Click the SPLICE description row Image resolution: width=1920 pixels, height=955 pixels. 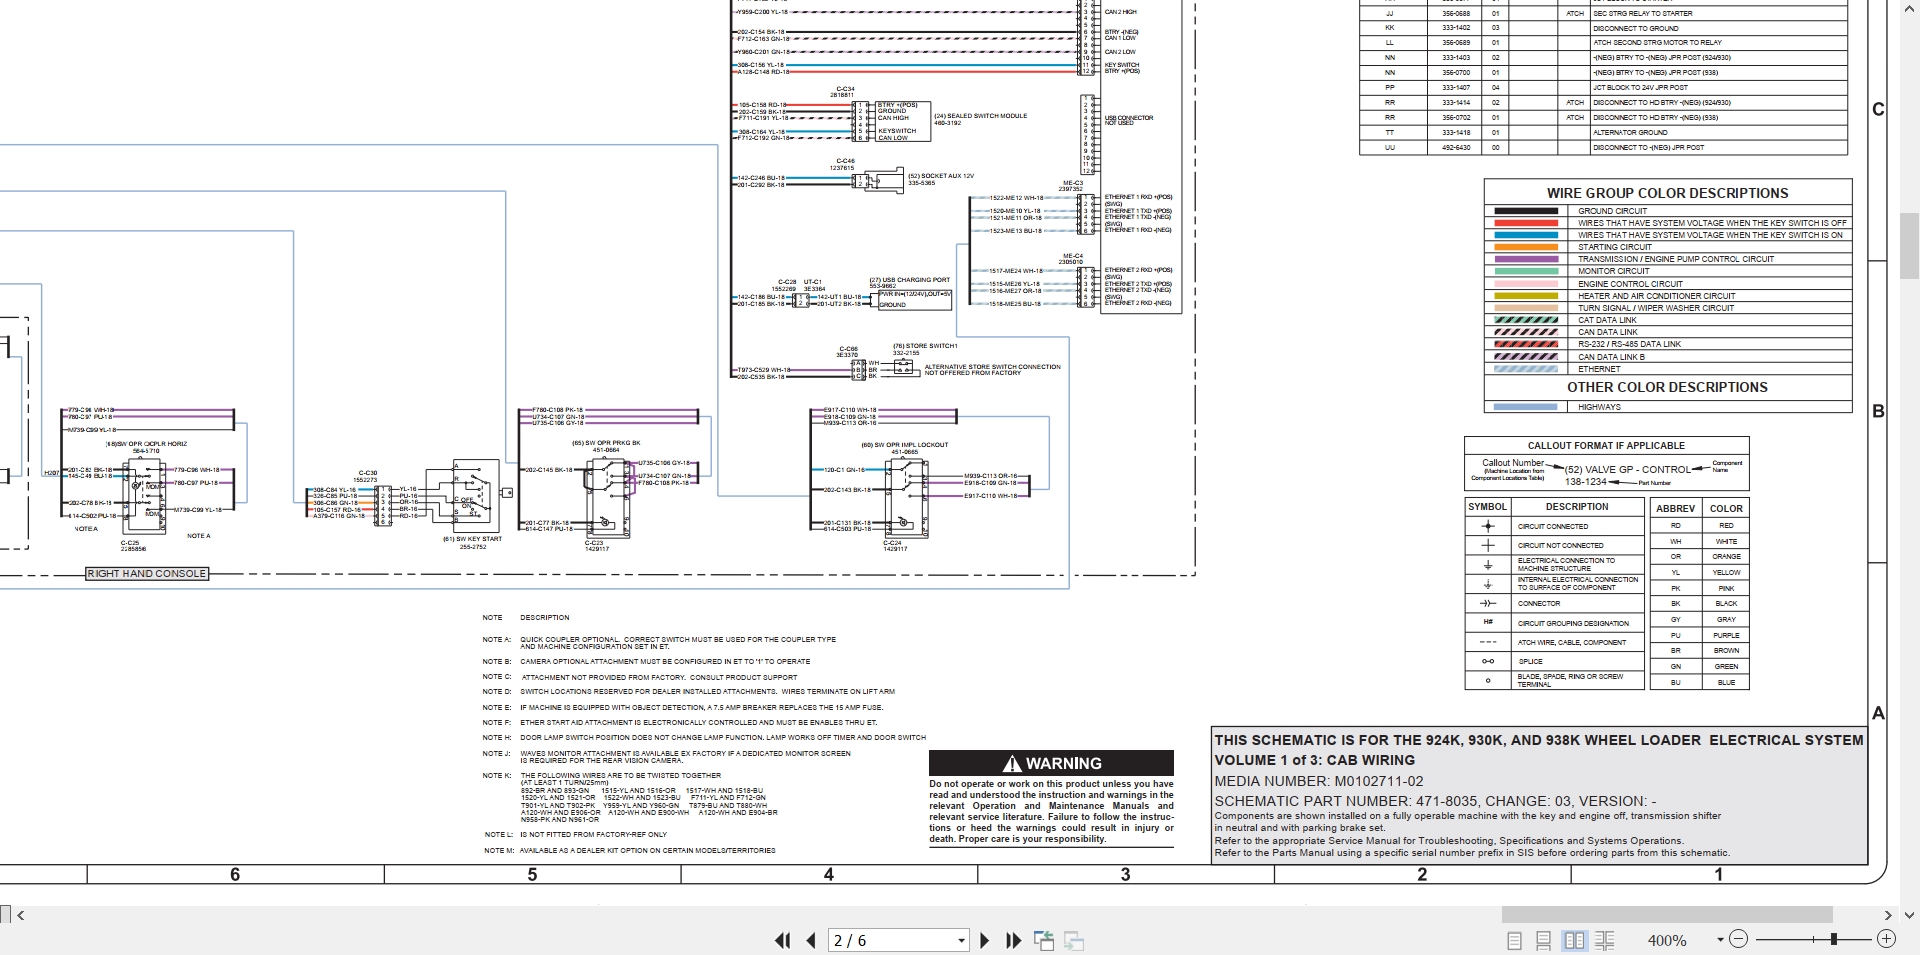[1554, 661]
